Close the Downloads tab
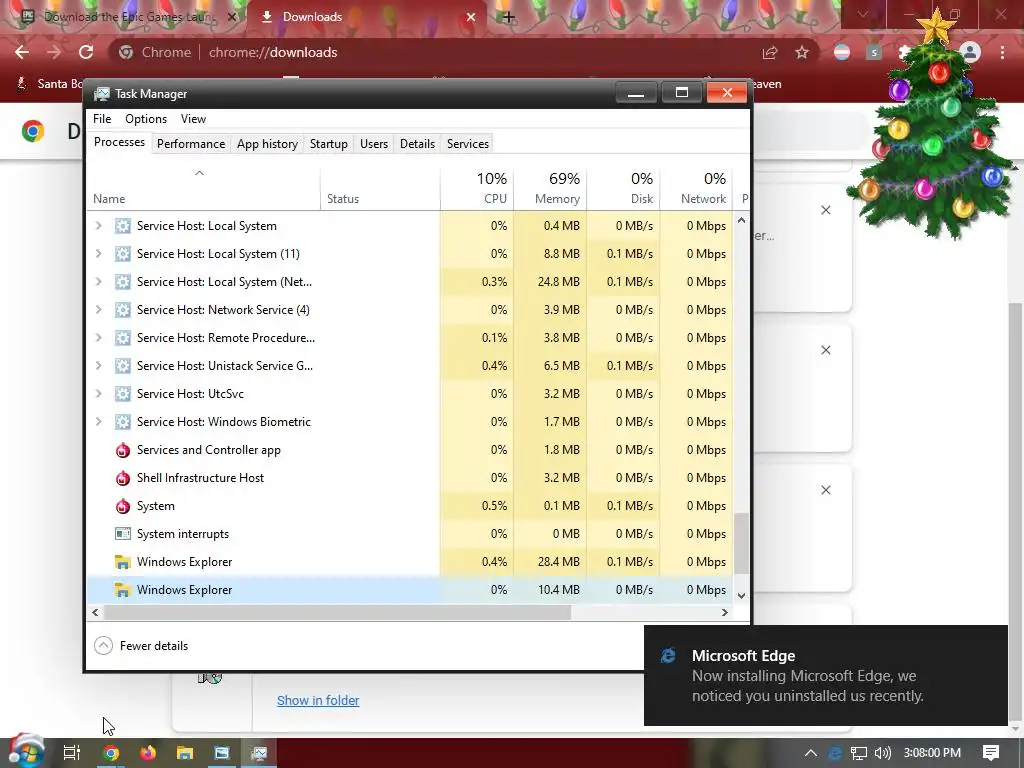Image resolution: width=1024 pixels, height=768 pixels. 471,17
